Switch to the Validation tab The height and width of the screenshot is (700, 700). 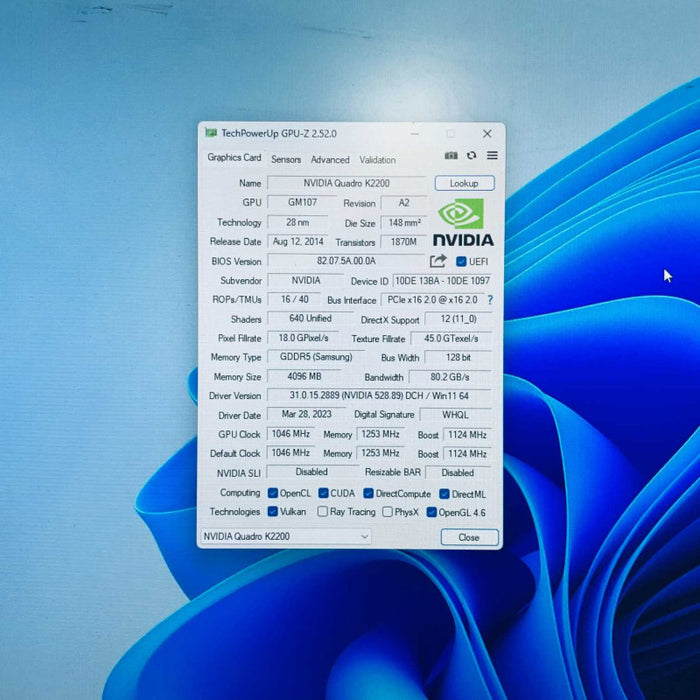[378, 160]
